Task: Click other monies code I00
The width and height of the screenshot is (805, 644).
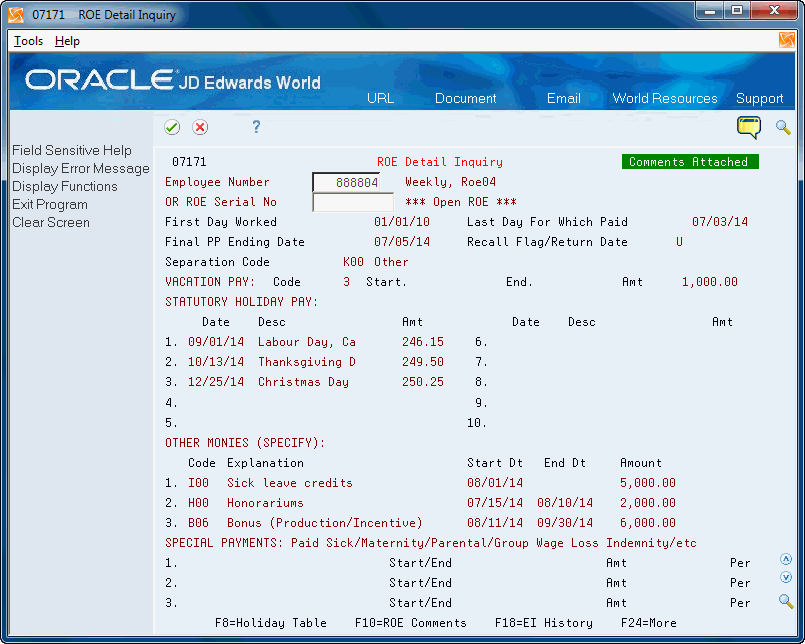Action: pyautogui.click(x=198, y=483)
